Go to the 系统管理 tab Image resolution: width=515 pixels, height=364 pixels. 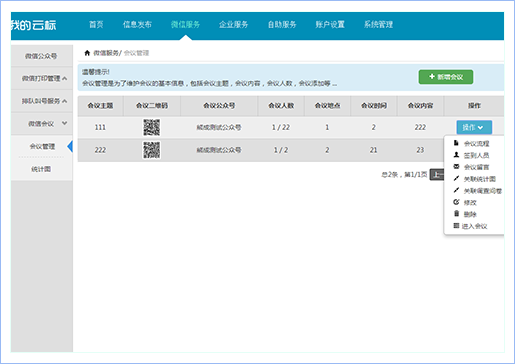tap(378, 24)
